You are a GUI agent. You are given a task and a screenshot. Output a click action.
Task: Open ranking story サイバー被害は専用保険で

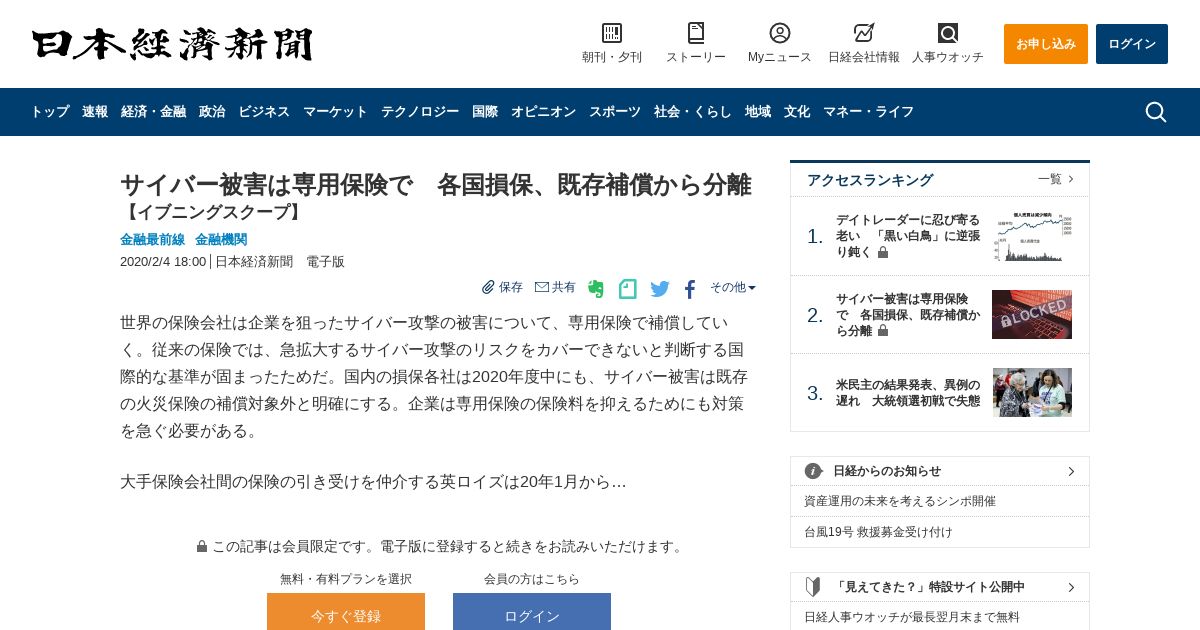click(908, 314)
